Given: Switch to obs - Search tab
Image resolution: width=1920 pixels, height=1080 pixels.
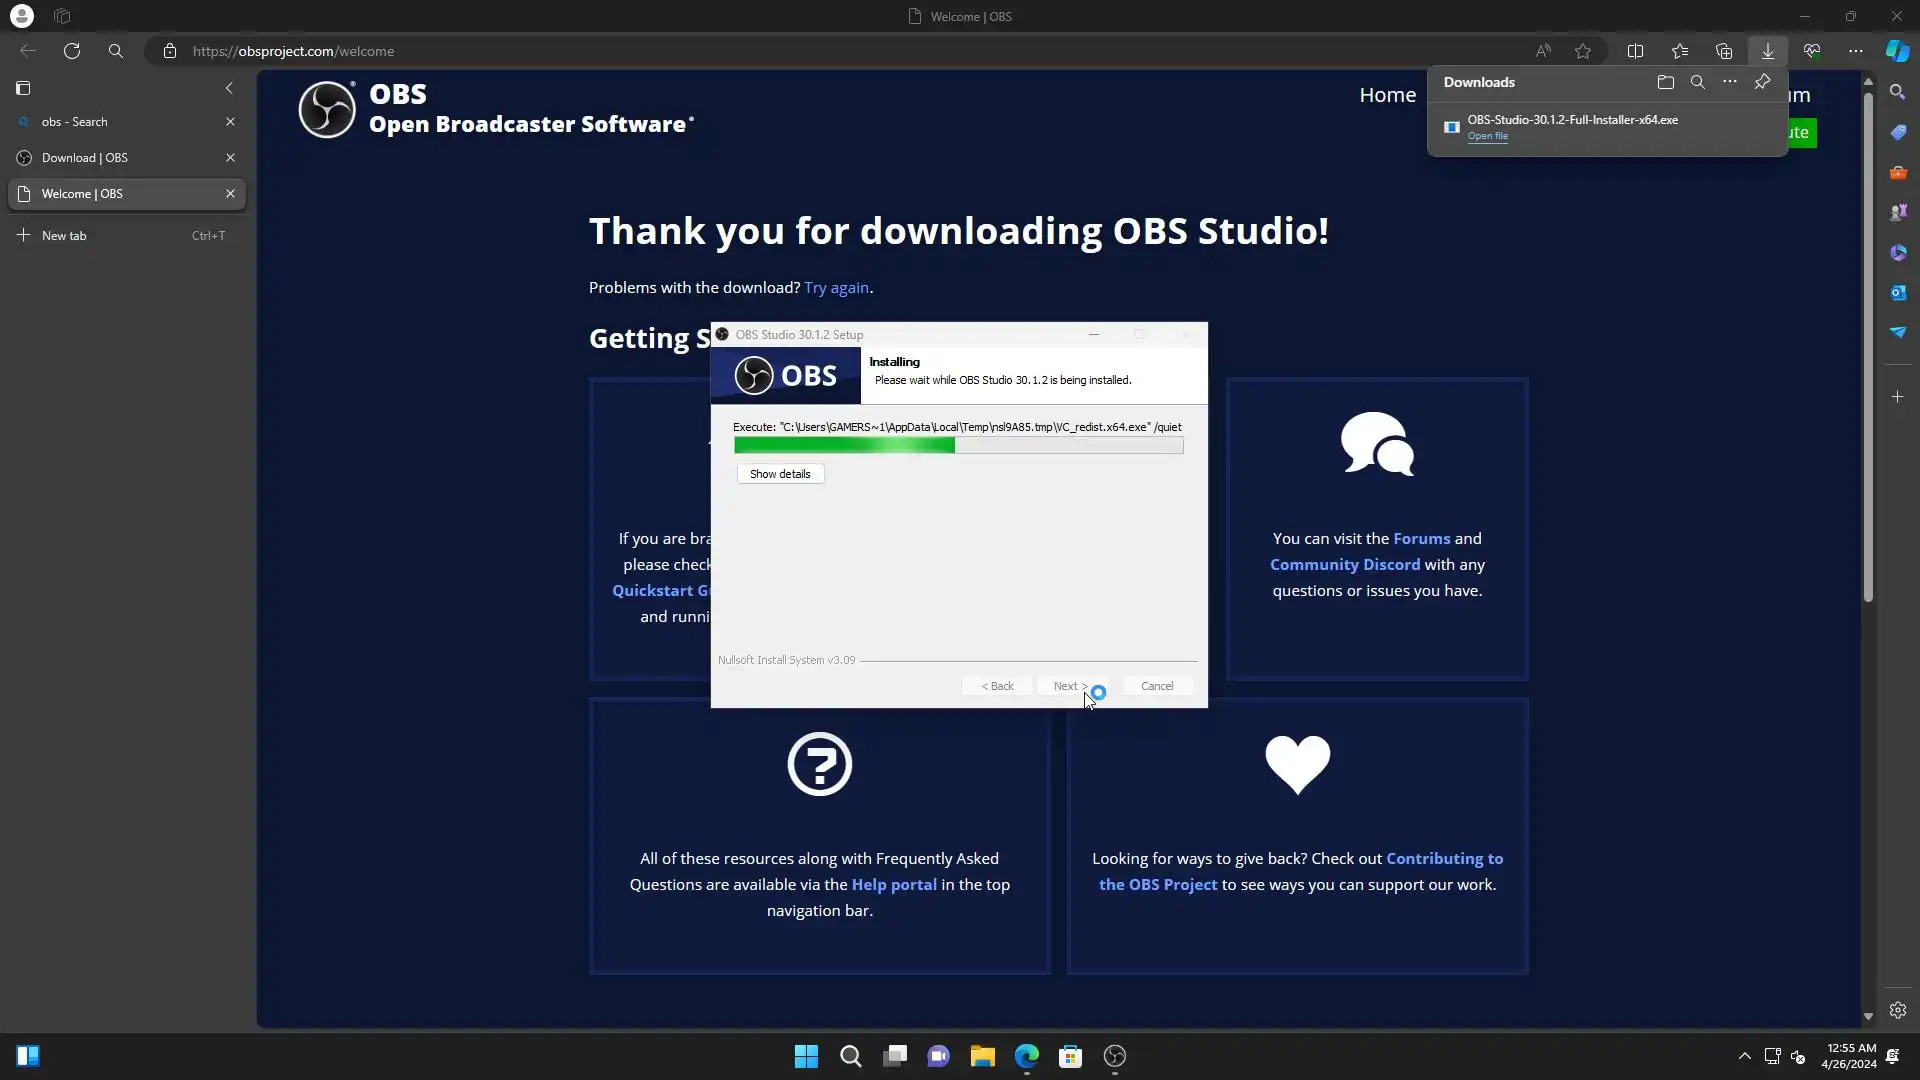Looking at the screenshot, I should pos(75,122).
